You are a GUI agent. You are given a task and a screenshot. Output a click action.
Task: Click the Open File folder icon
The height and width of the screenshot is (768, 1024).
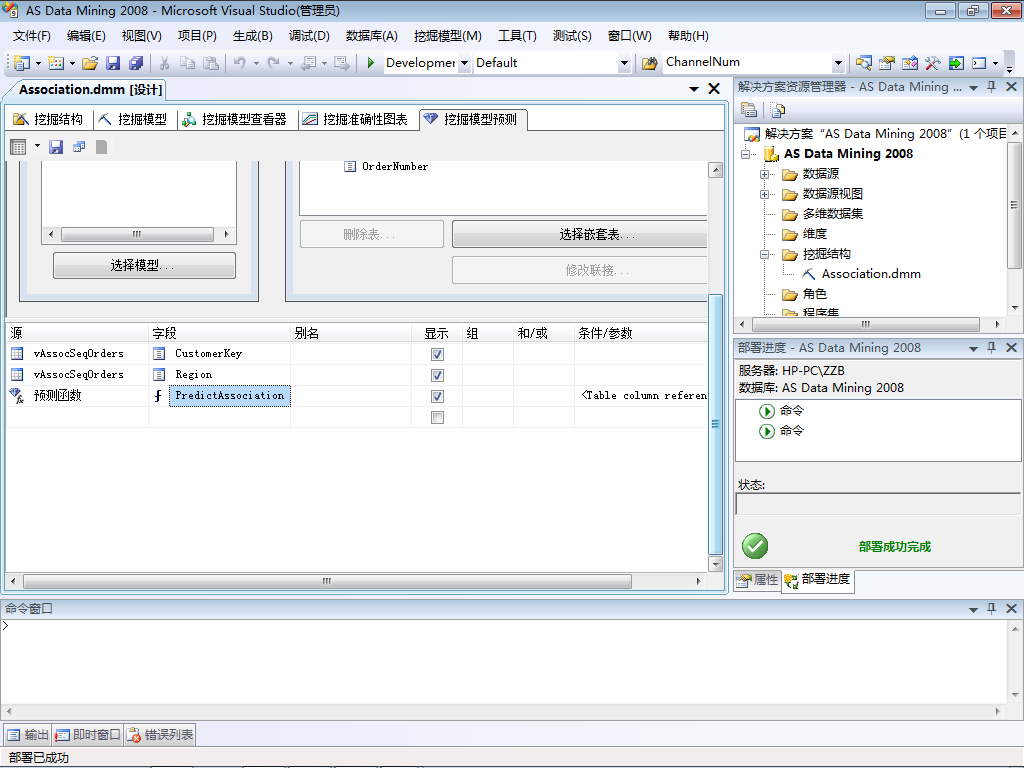pos(90,63)
